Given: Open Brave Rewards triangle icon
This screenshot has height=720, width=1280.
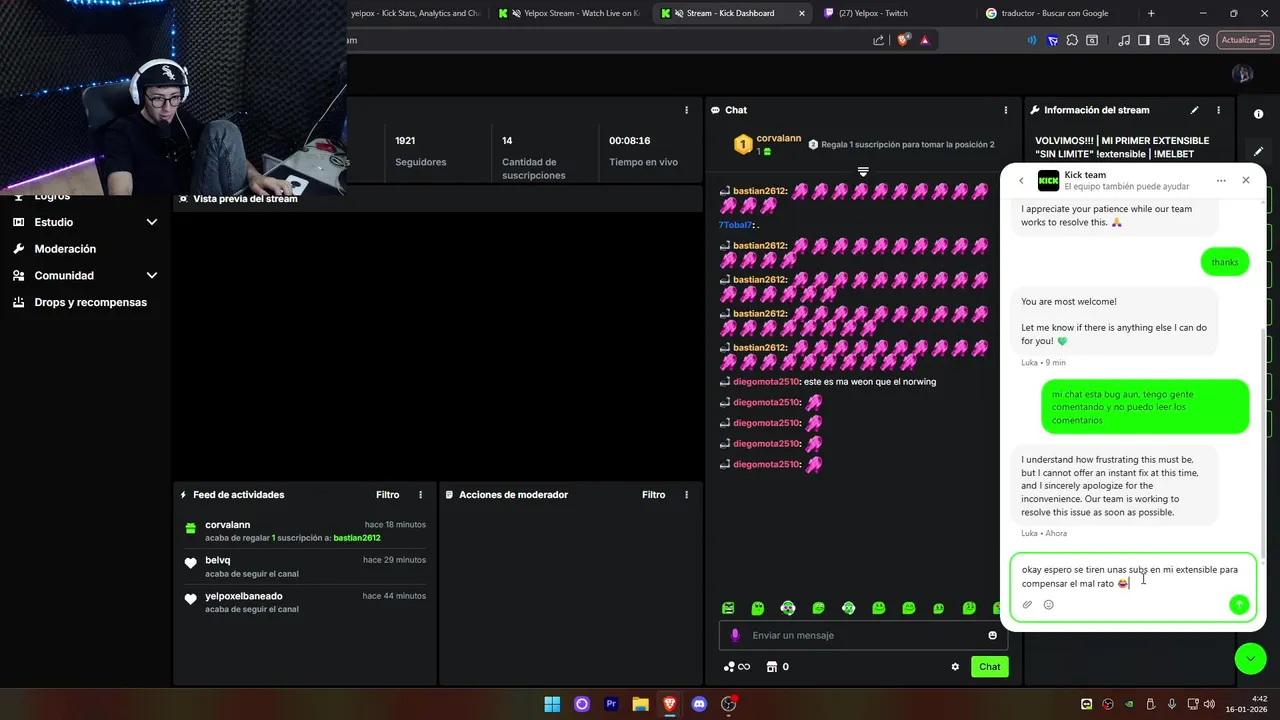Looking at the screenshot, I should (x=924, y=40).
